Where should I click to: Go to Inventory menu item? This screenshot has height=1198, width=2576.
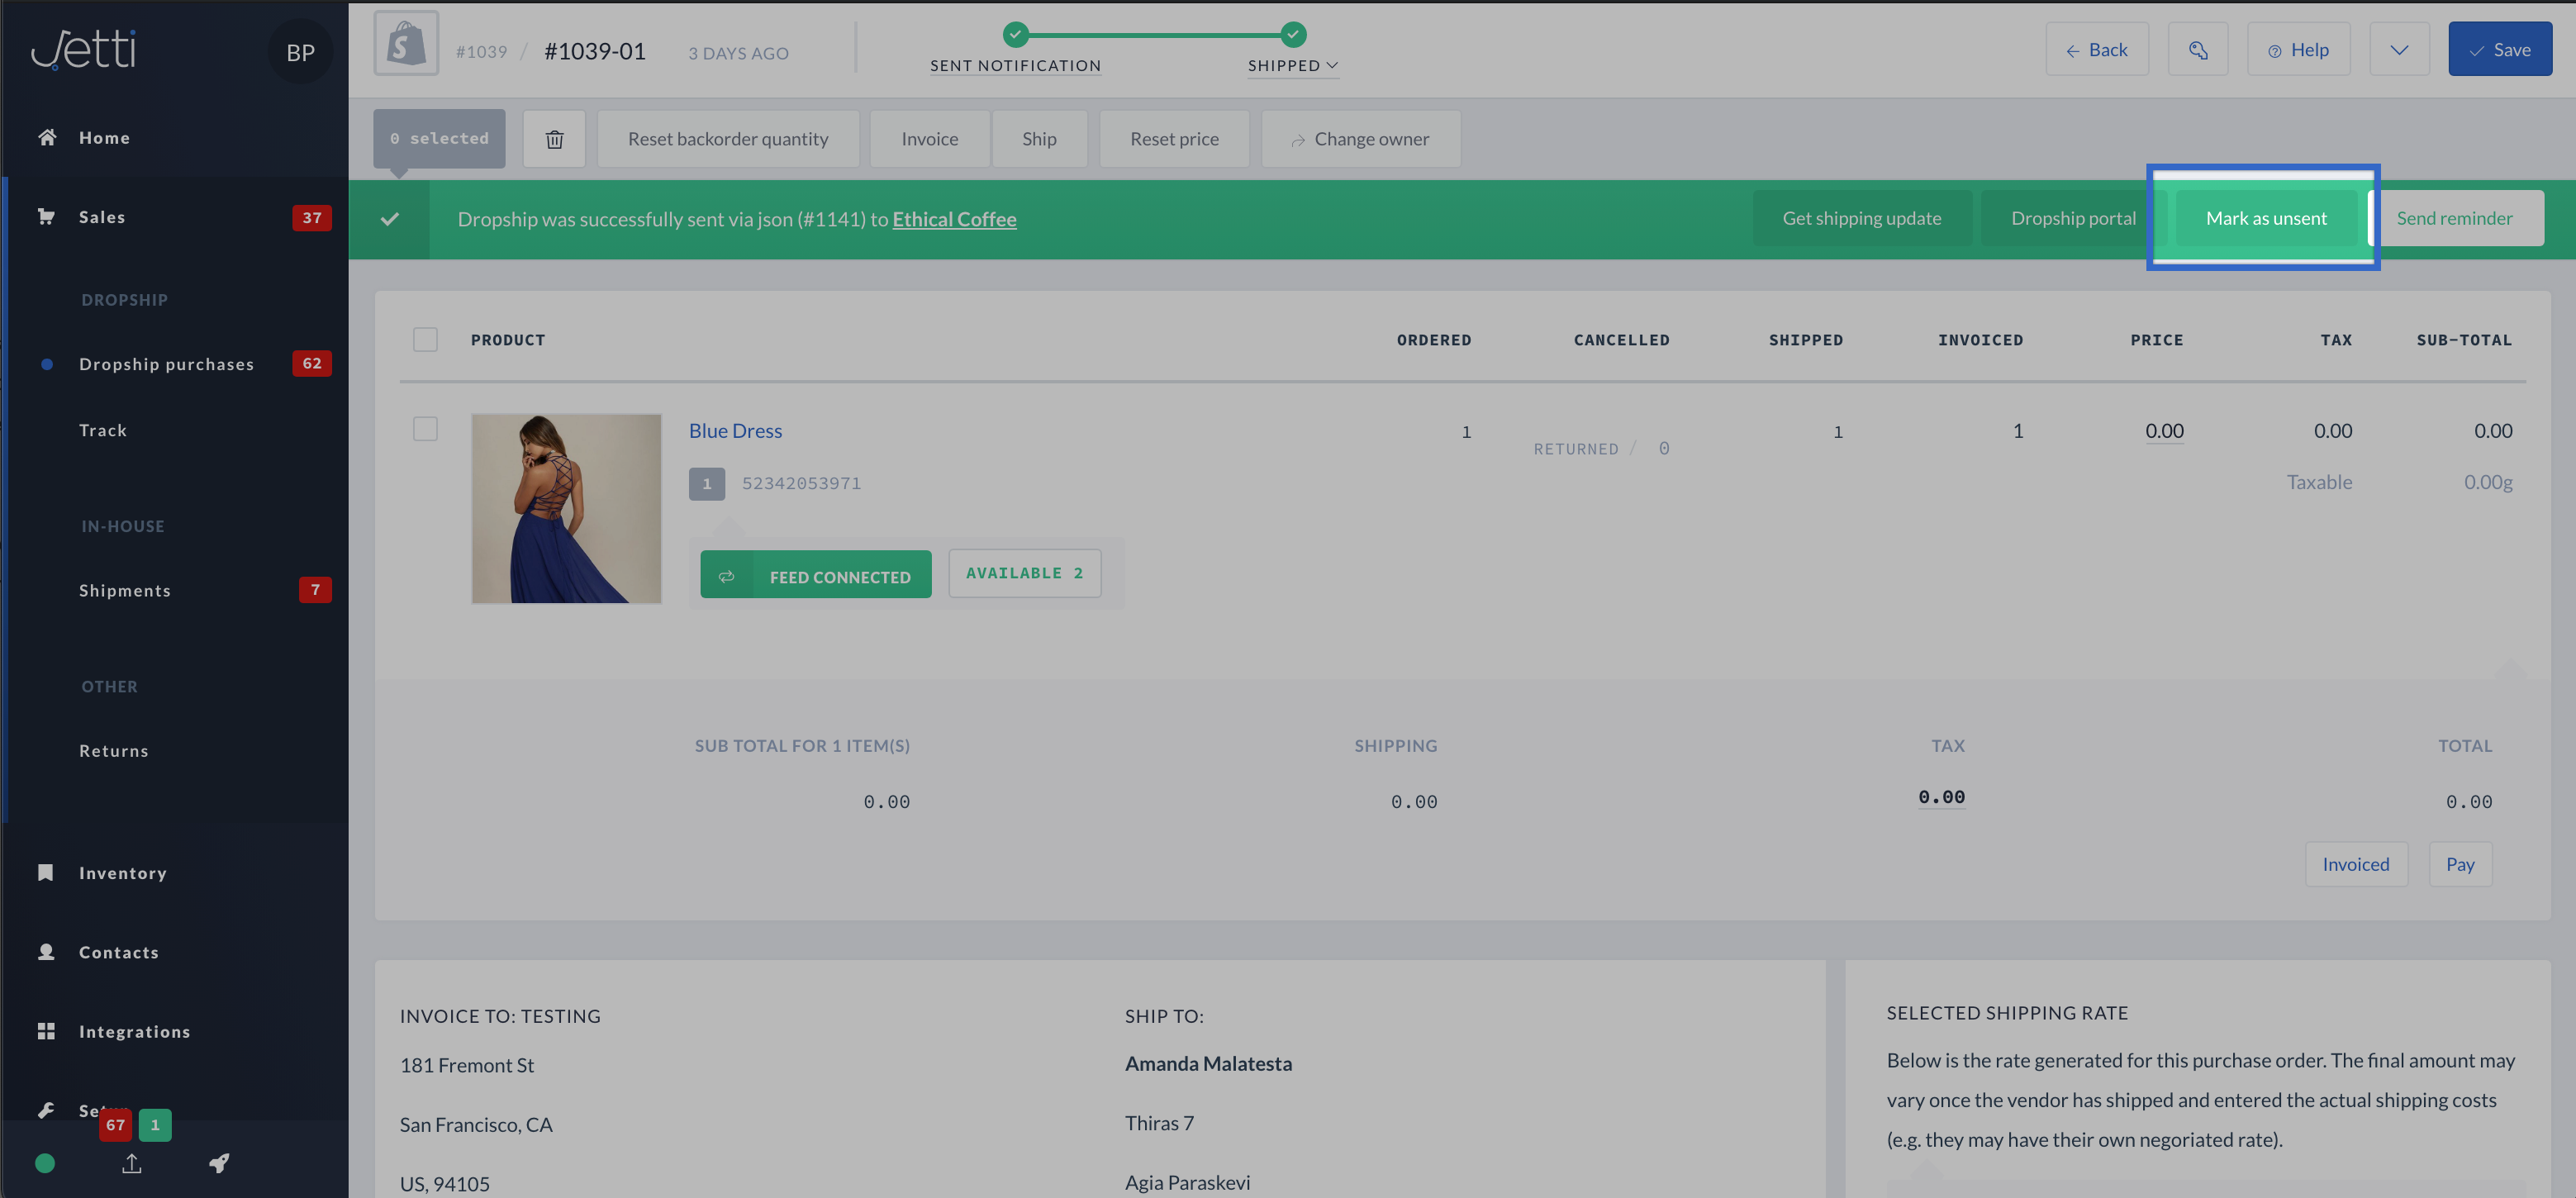[x=122, y=873]
